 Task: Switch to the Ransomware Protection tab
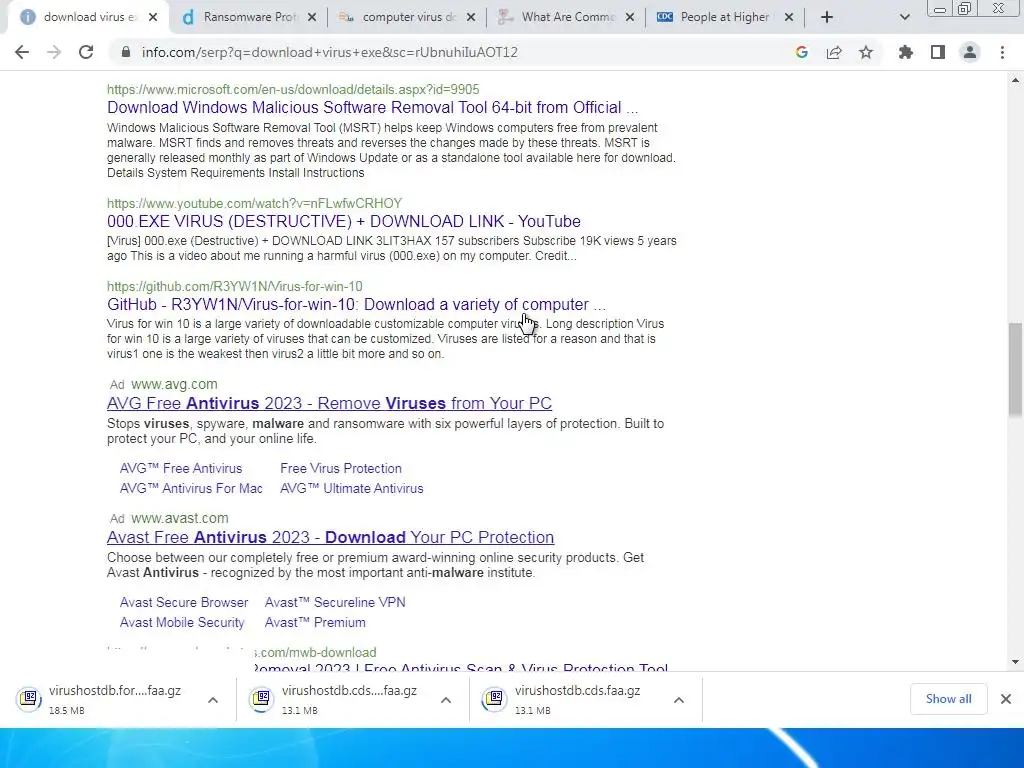click(x=248, y=17)
